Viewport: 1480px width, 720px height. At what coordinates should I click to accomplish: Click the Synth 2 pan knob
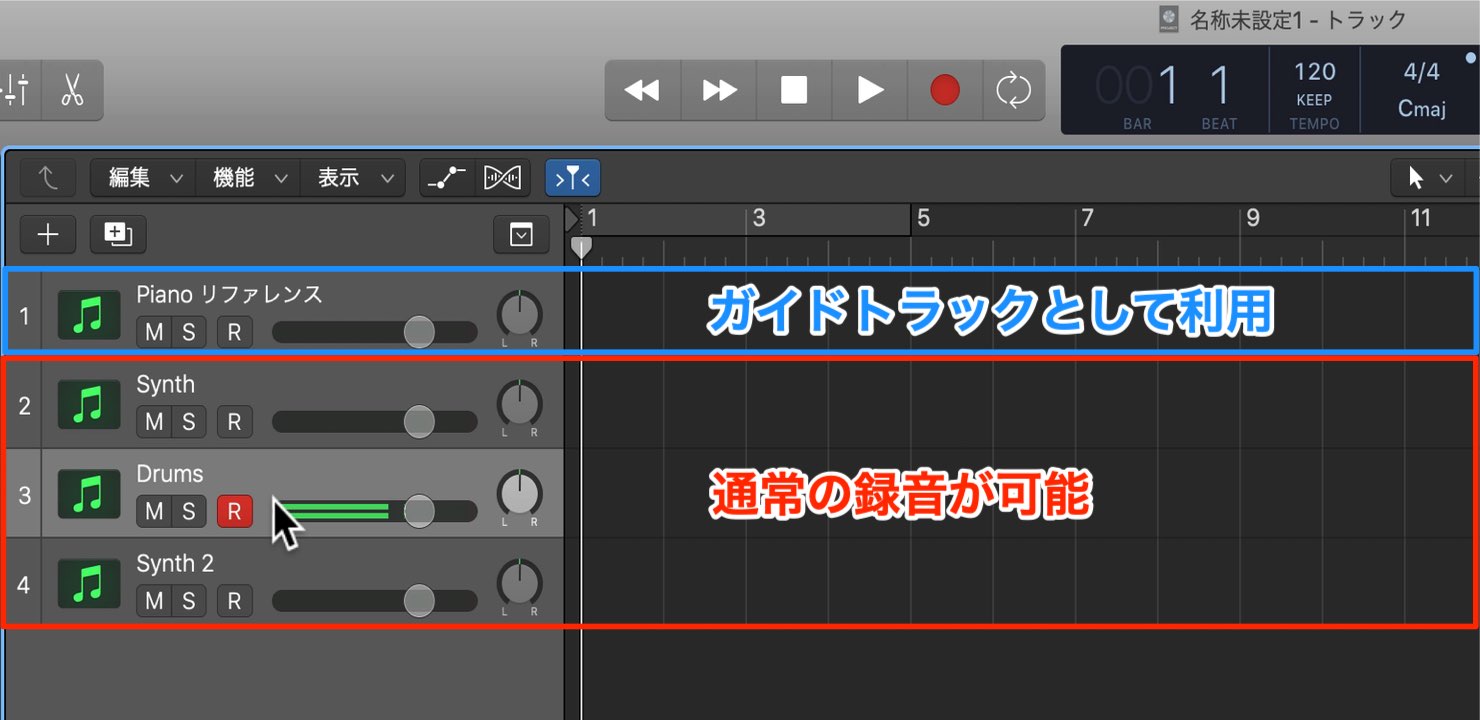[x=519, y=582]
